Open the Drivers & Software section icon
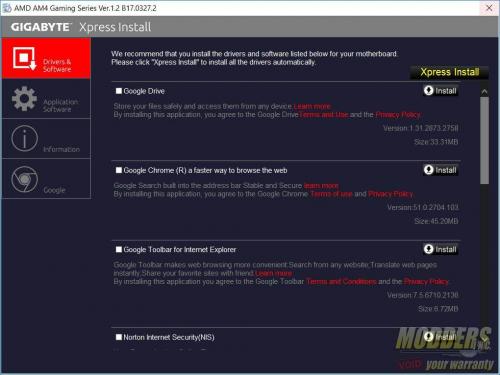Screen dimensions: 500x375 pyautogui.click(x=24, y=58)
